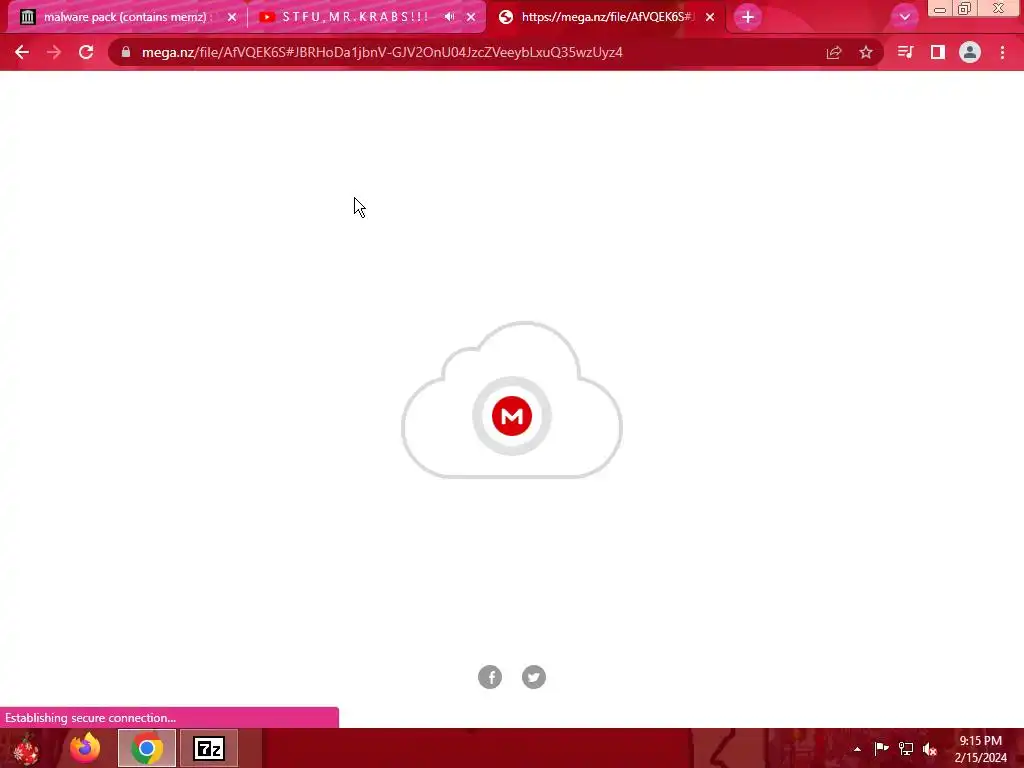Open the Chrome profile avatar
The width and height of the screenshot is (1024, 768).
point(970,52)
